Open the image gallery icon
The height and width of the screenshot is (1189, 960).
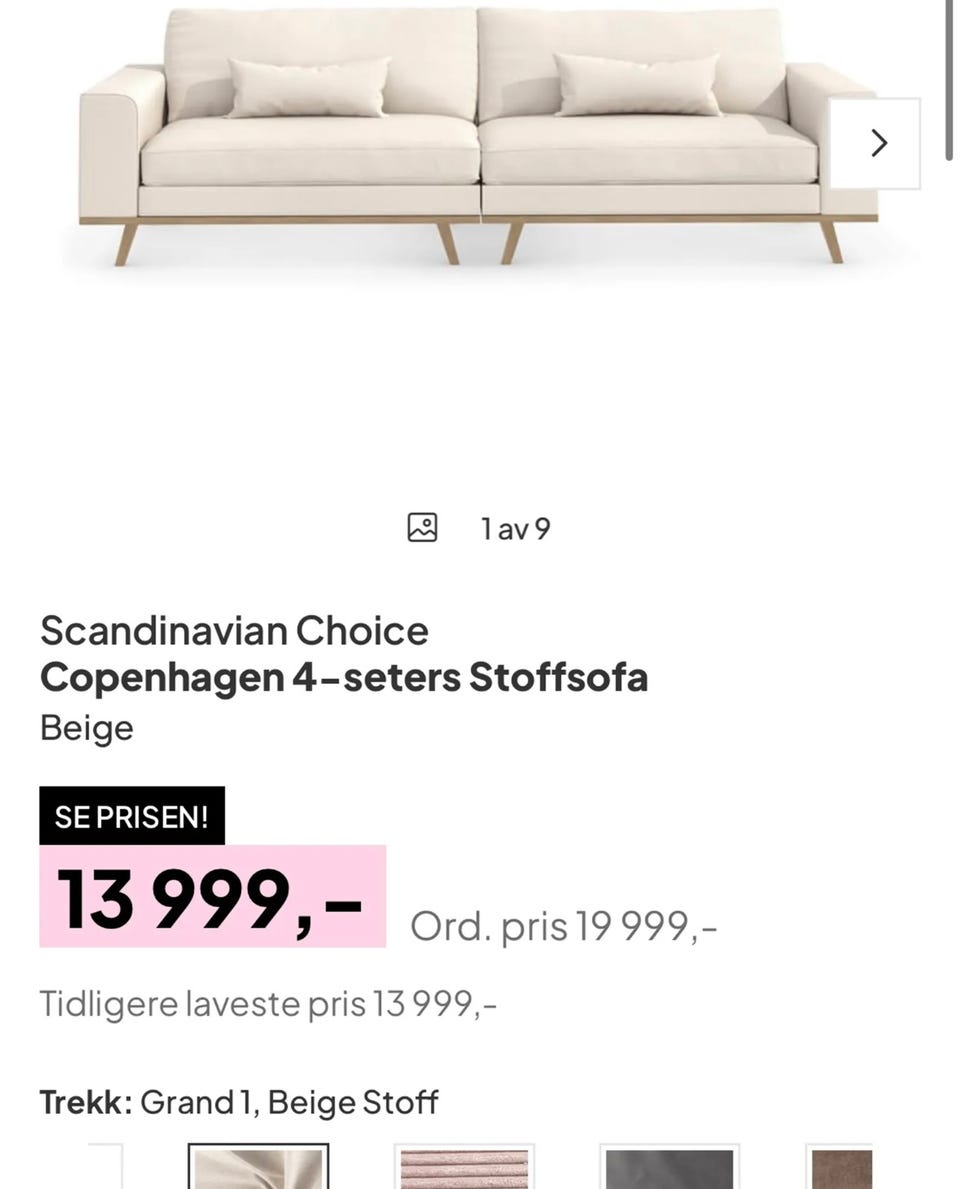pos(422,528)
